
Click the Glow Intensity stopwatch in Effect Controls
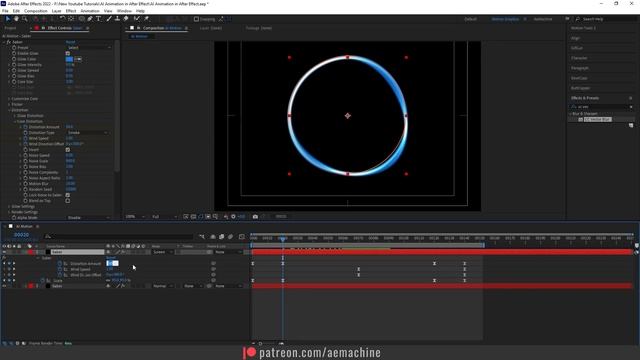pos(14,65)
